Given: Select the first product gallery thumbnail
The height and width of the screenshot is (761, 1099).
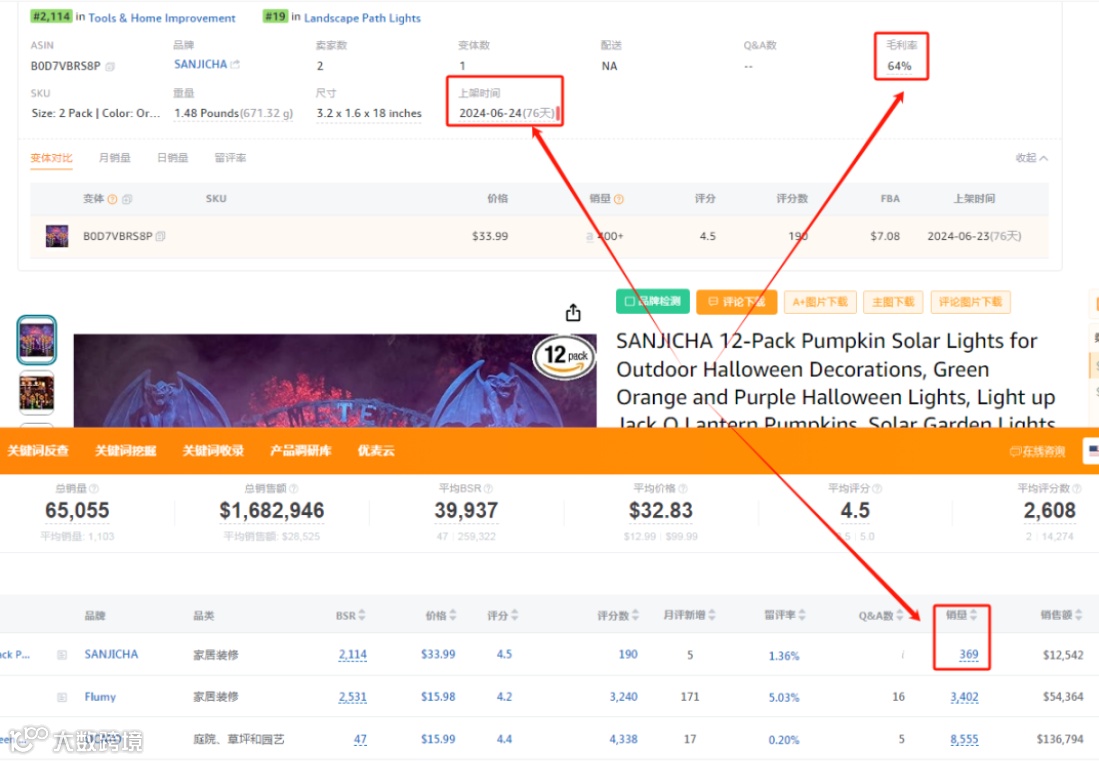Looking at the screenshot, I should pyautogui.click(x=36, y=340).
